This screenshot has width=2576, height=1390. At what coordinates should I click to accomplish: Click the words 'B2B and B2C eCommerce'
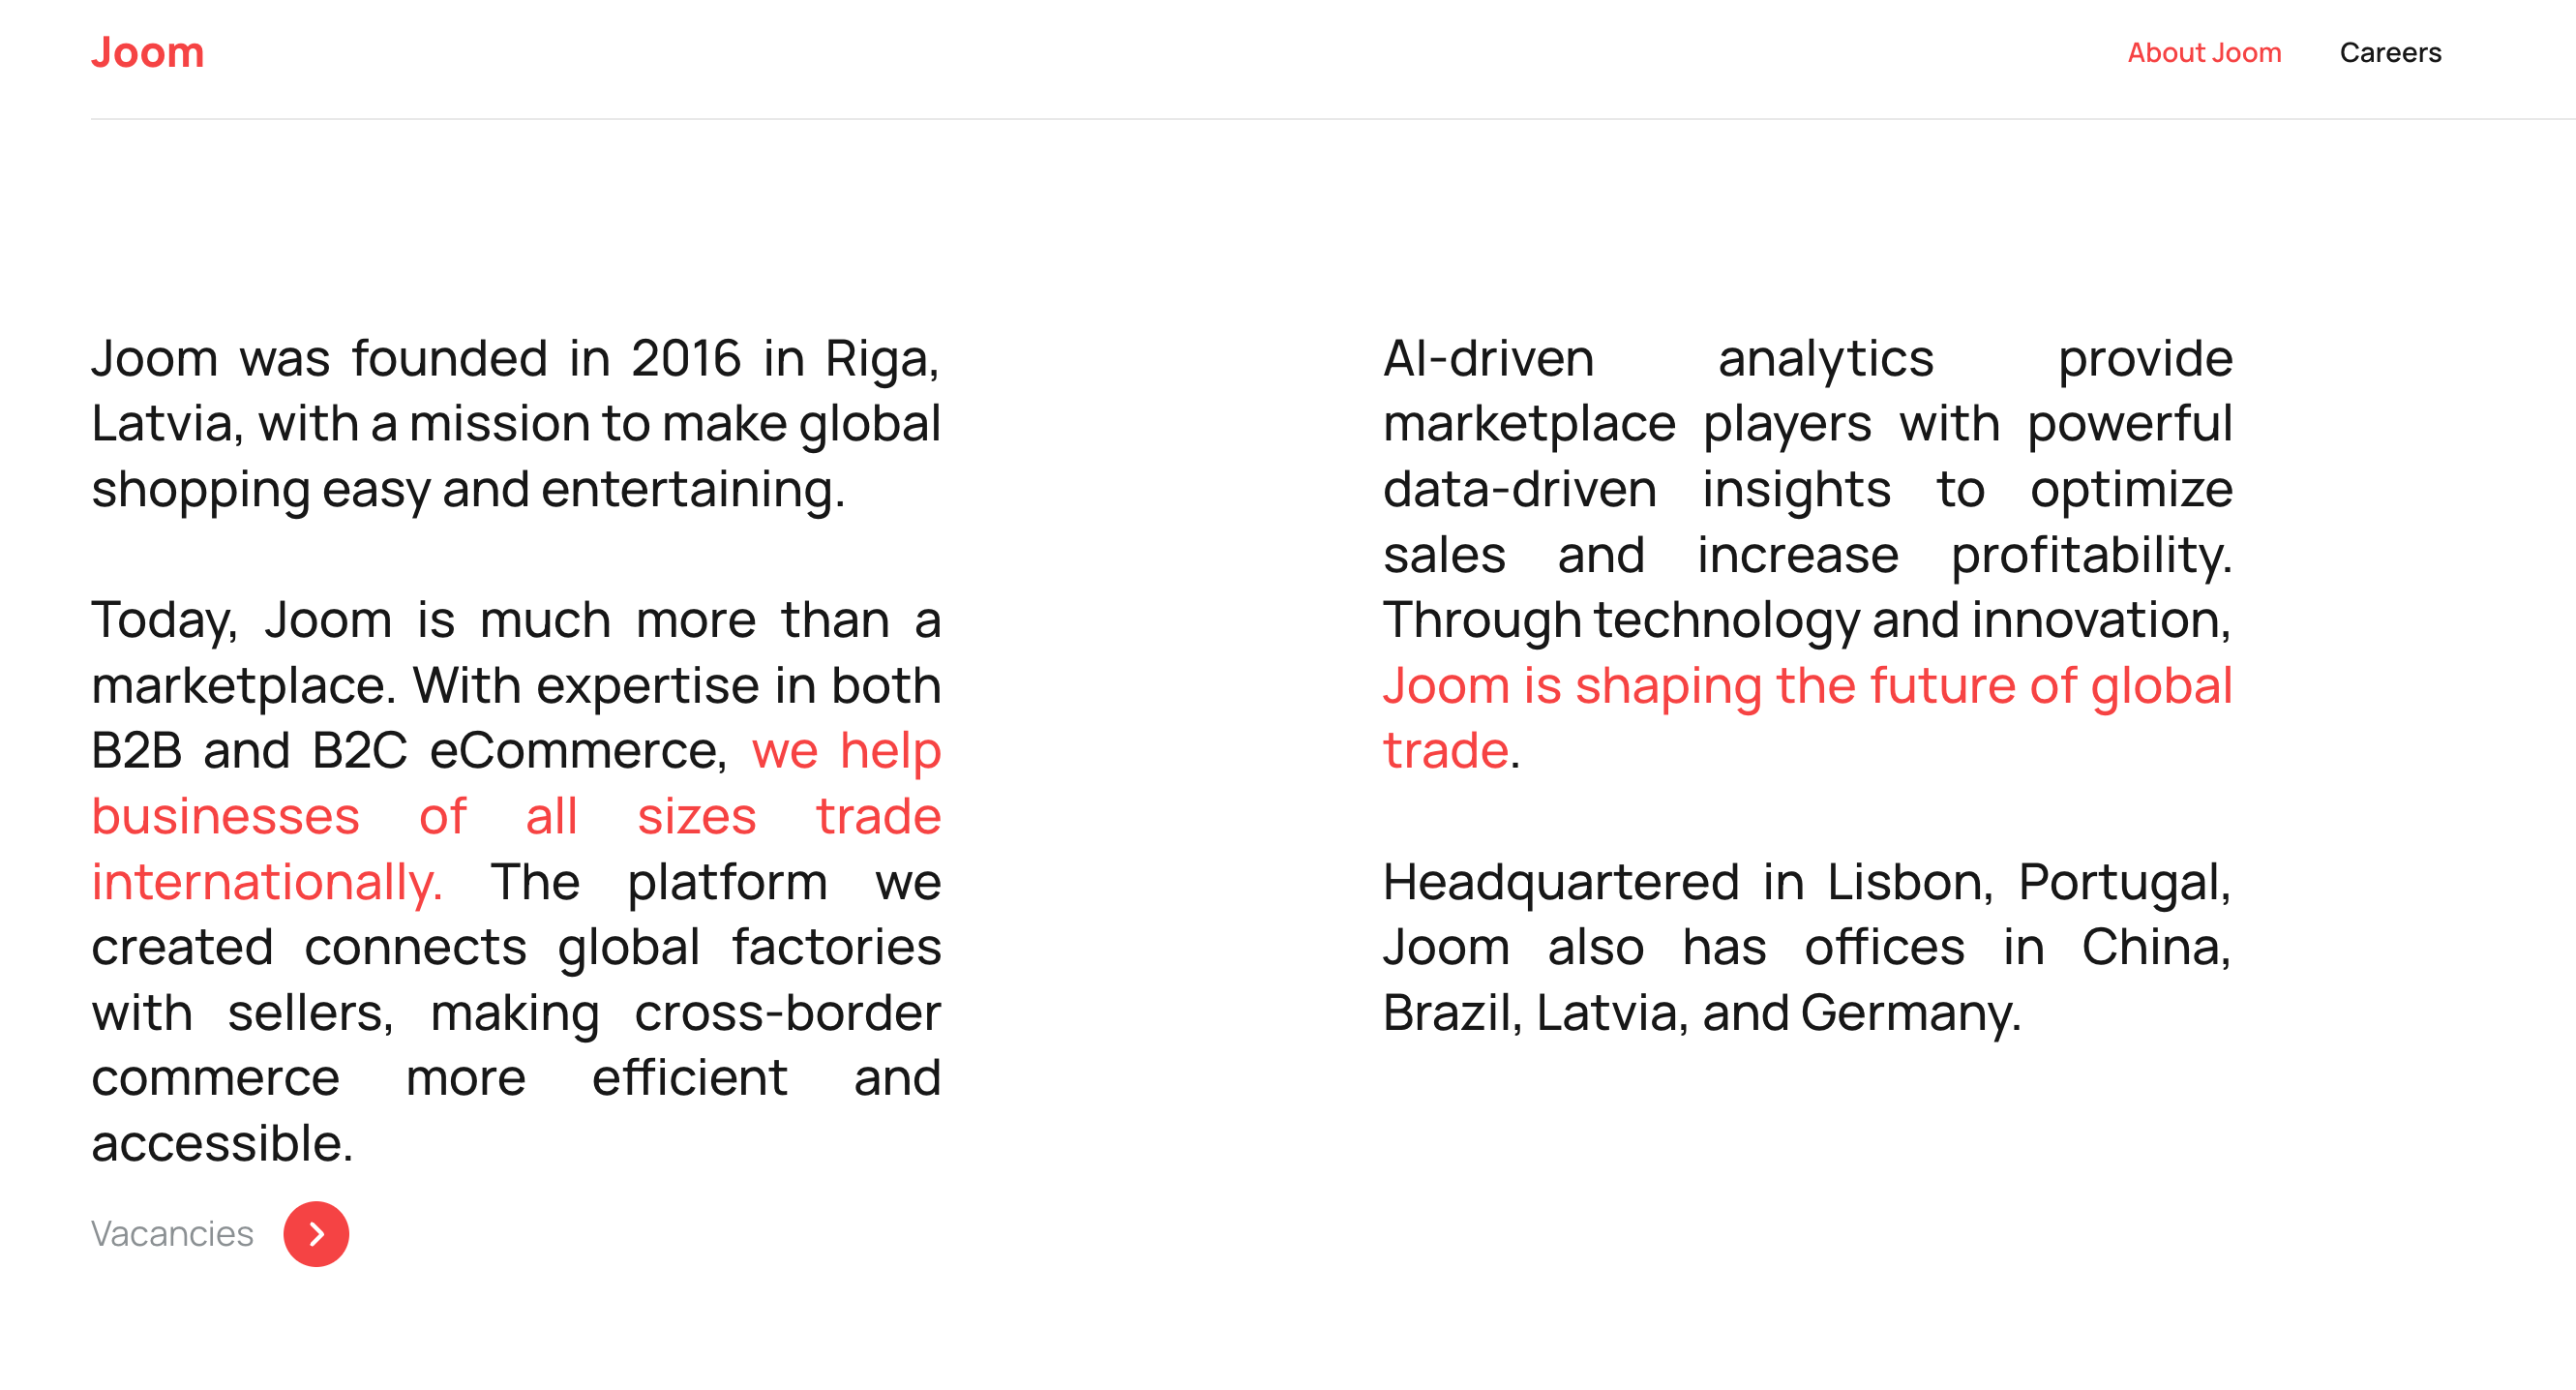(407, 750)
